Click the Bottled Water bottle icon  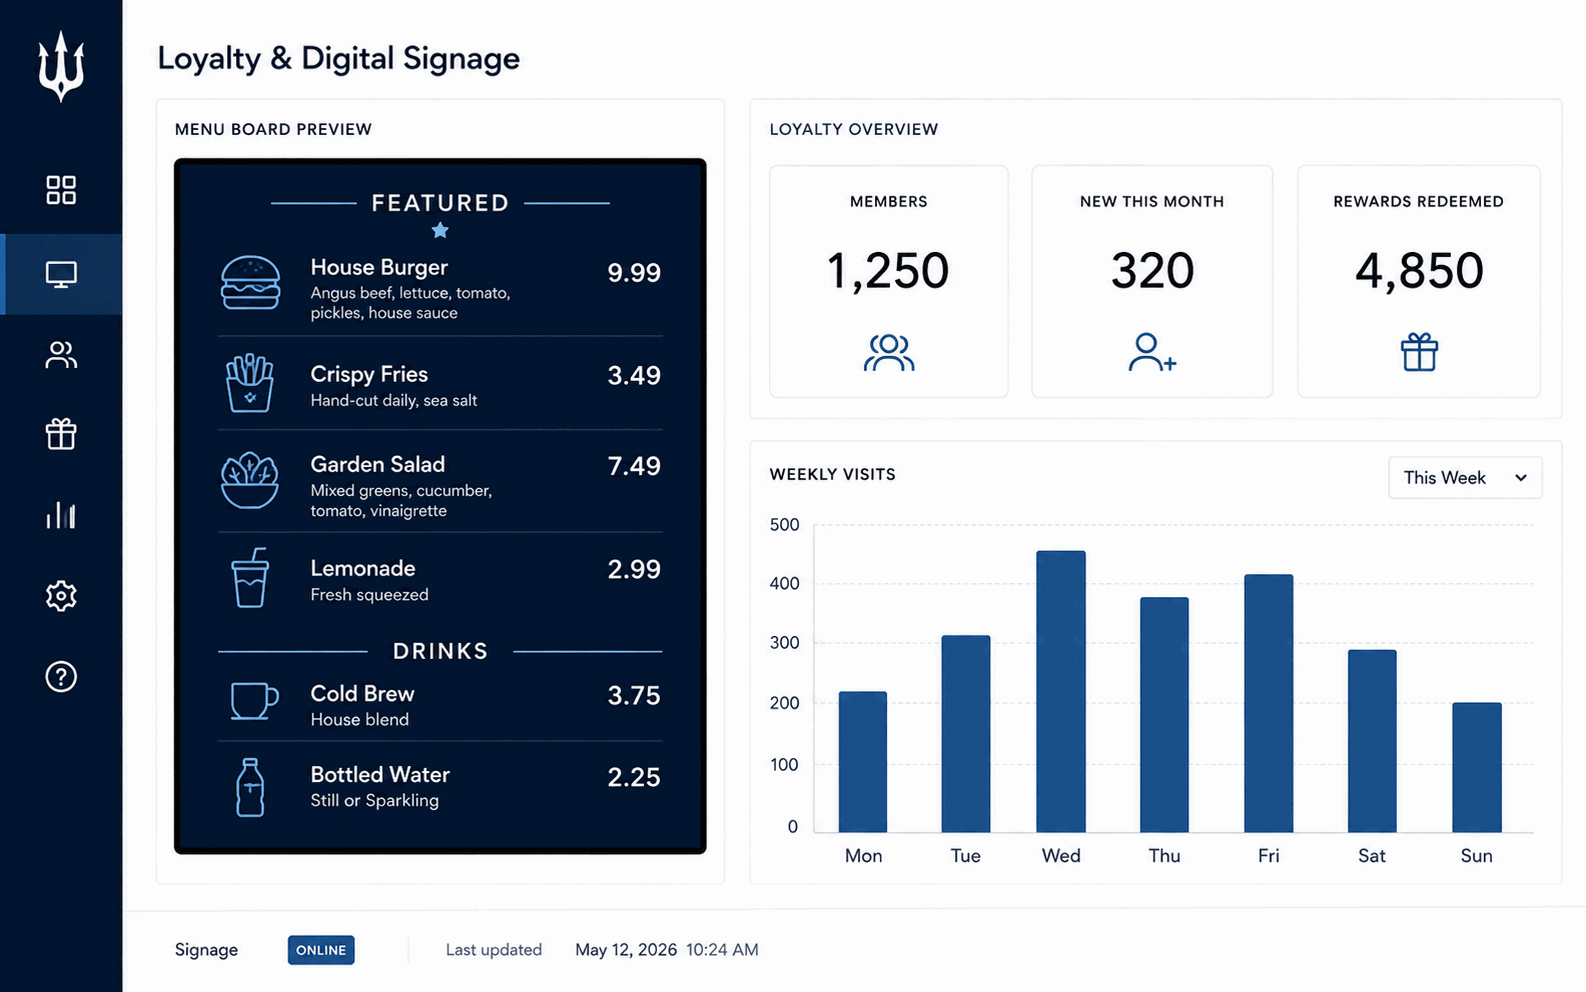pos(250,787)
